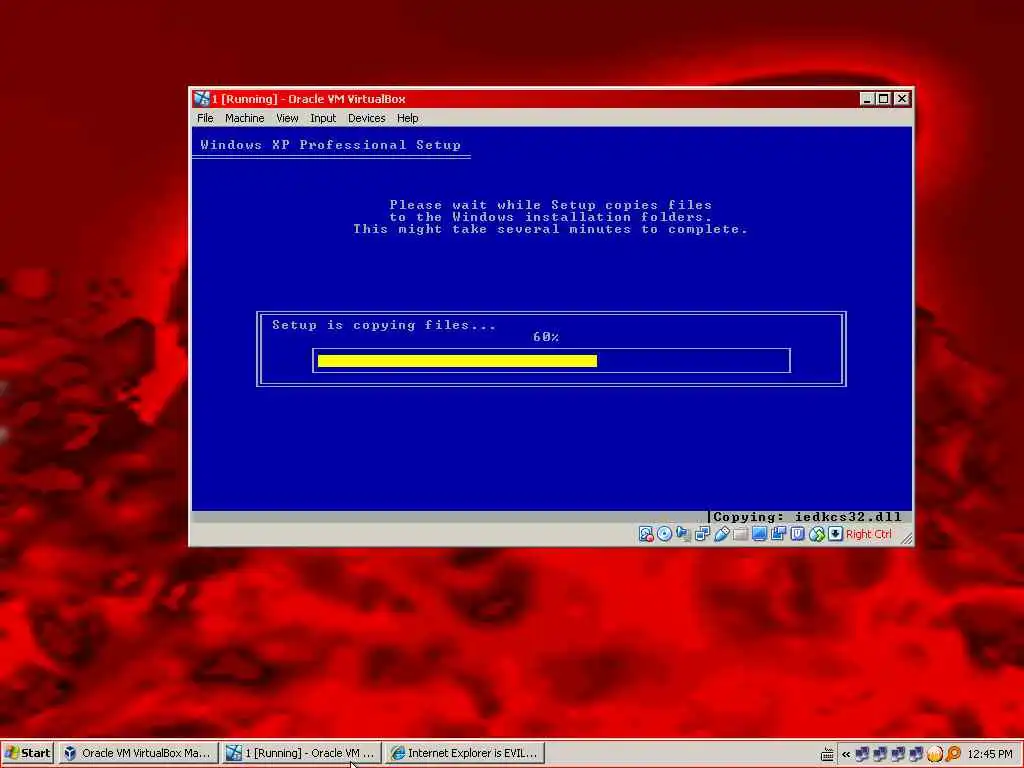Click the mouse integration indicator icon

pos(816,534)
